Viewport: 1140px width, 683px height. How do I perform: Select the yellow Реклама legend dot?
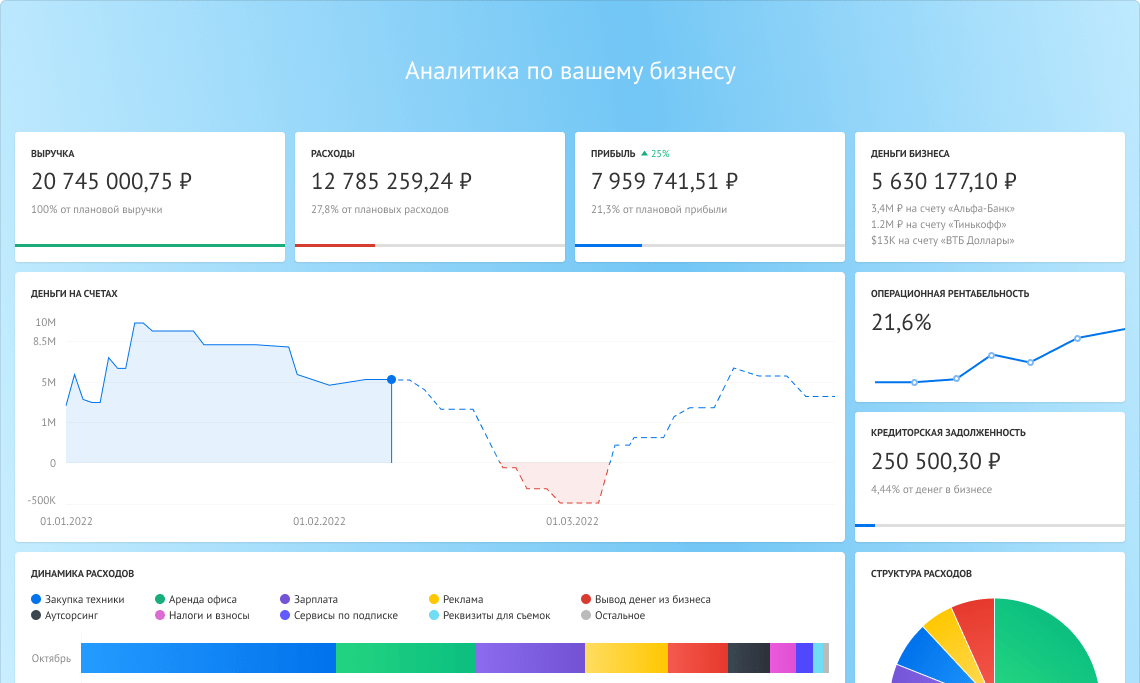[434, 599]
